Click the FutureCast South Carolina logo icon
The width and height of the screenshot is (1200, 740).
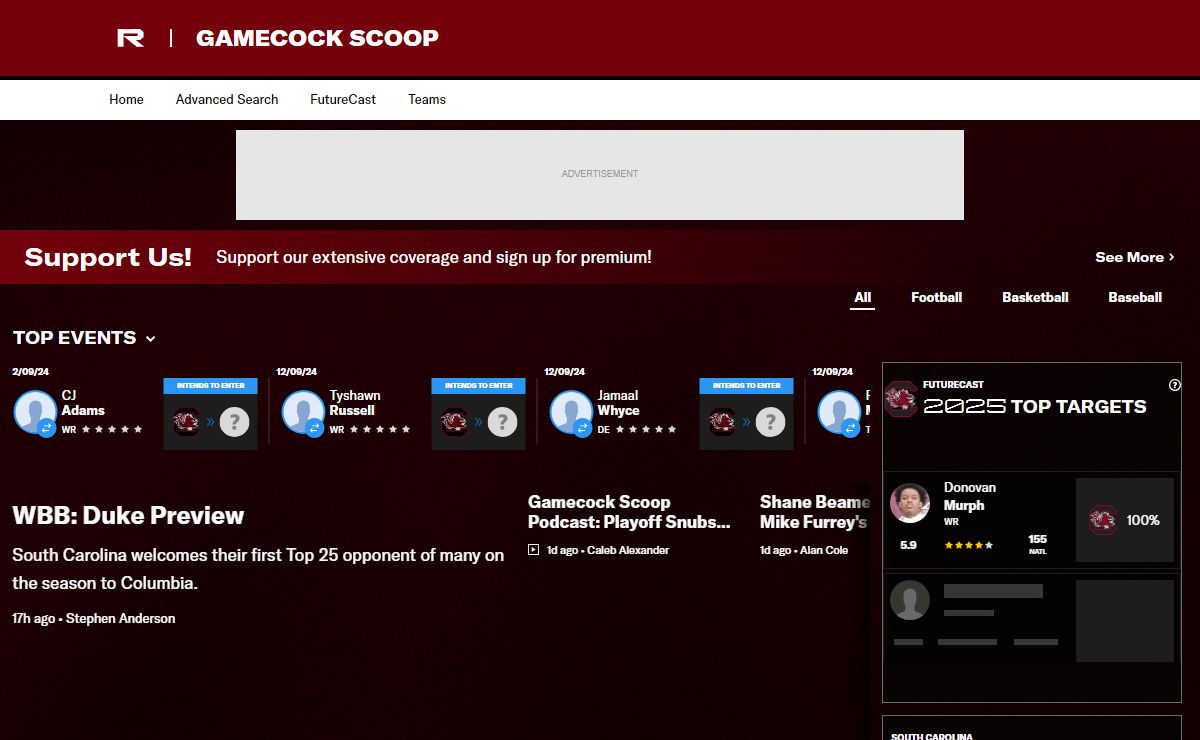pyautogui.click(x=901, y=398)
